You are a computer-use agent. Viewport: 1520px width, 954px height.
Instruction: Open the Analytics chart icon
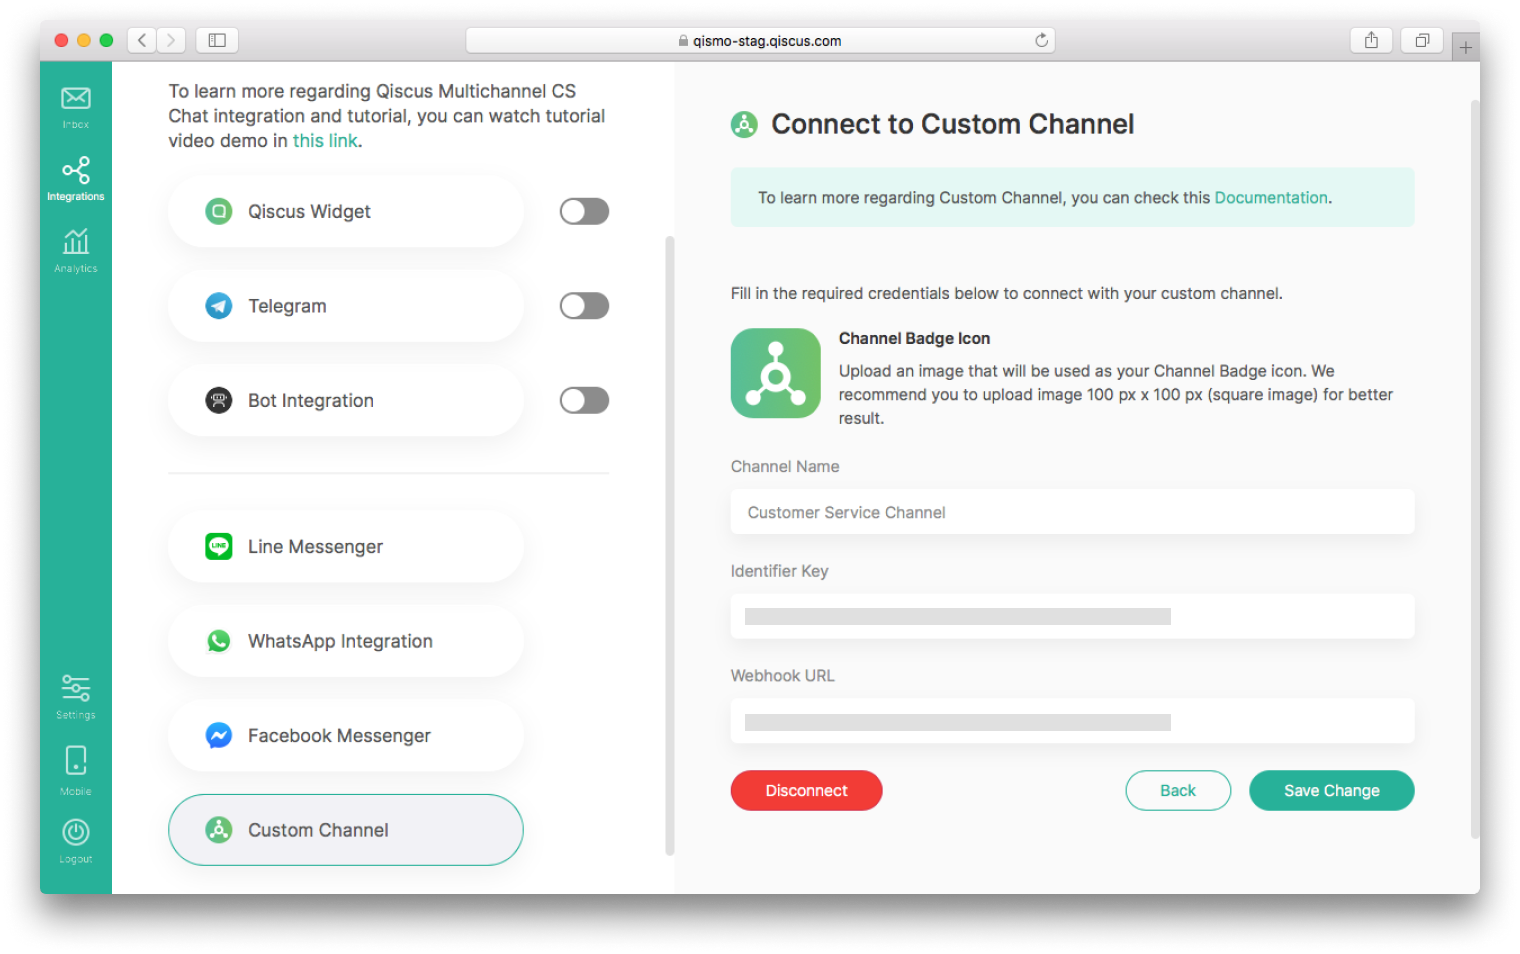[76, 243]
